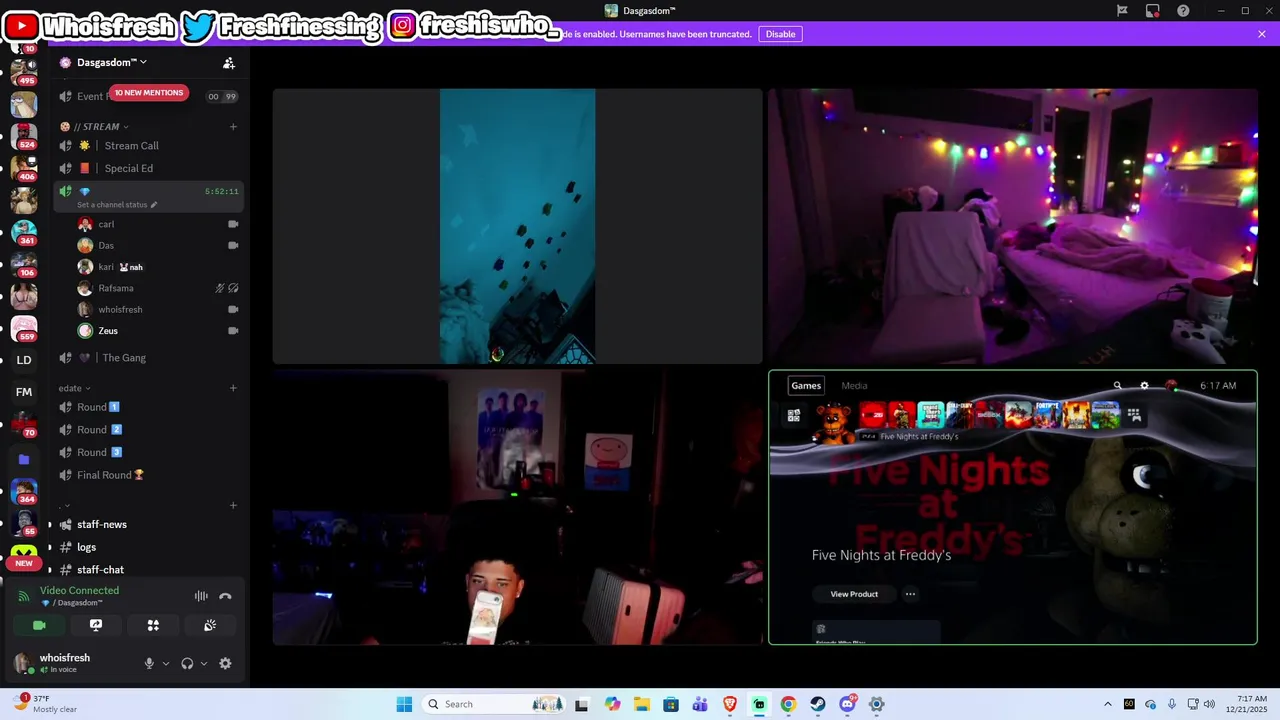The height and width of the screenshot is (720, 1280).
Task: Click View Product for Five Nights at Freddy's
Action: (854, 594)
